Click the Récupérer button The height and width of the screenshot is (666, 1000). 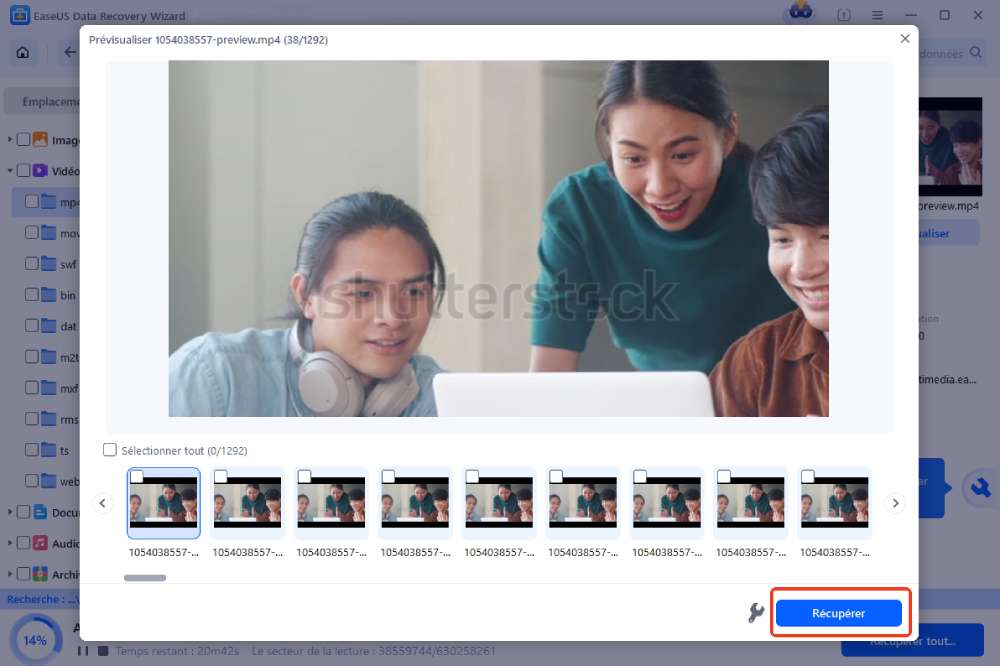pos(838,613)
